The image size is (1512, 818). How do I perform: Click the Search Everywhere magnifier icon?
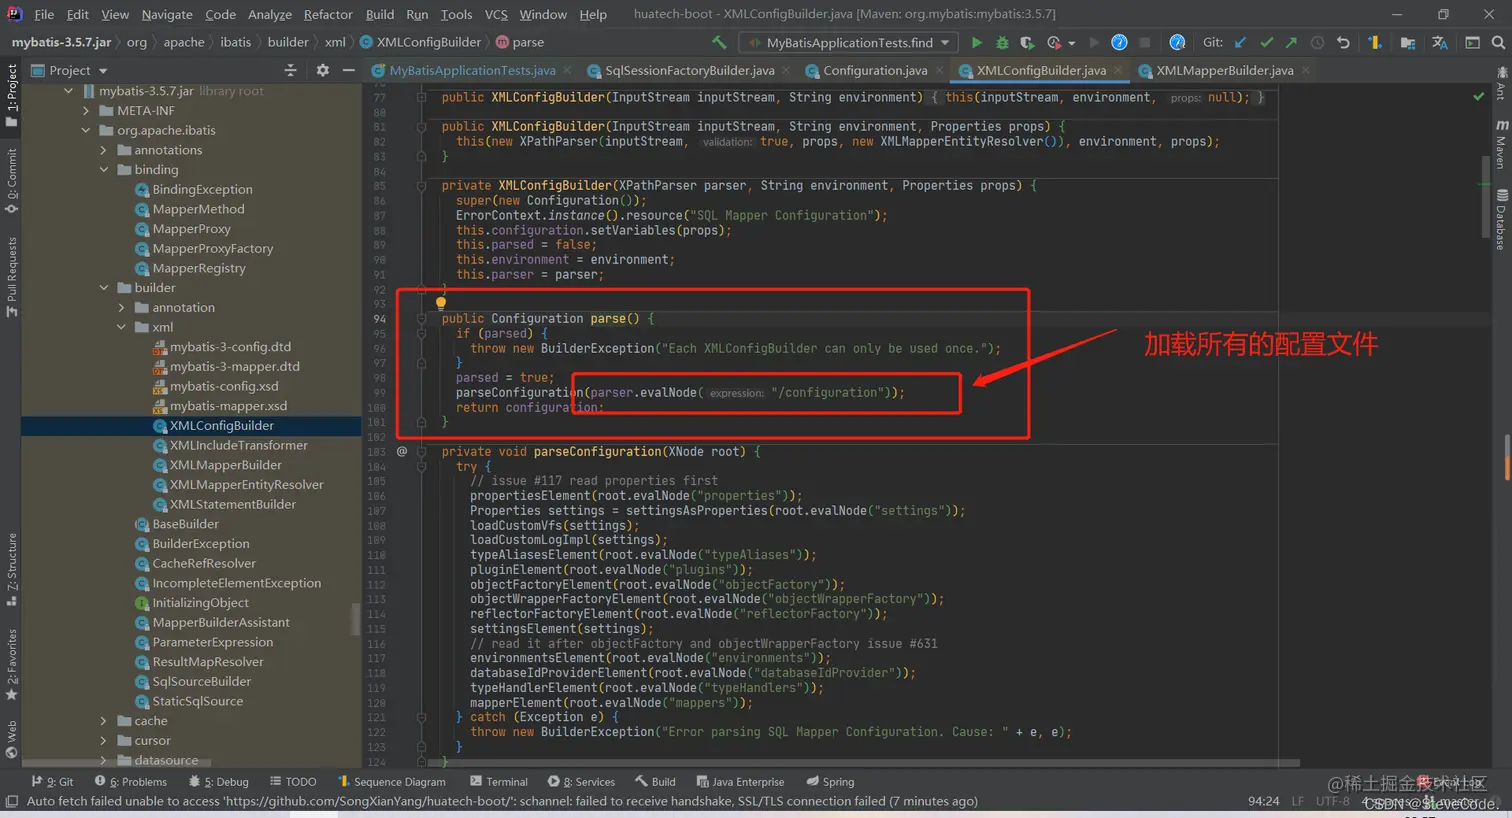1498,42
